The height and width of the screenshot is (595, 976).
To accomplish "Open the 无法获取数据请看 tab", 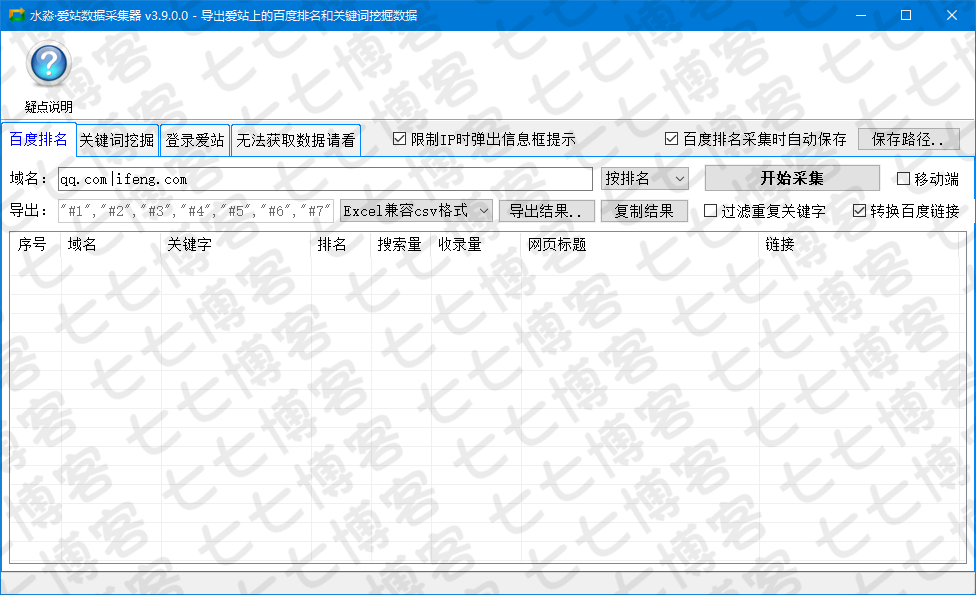I will pos(296,140).
